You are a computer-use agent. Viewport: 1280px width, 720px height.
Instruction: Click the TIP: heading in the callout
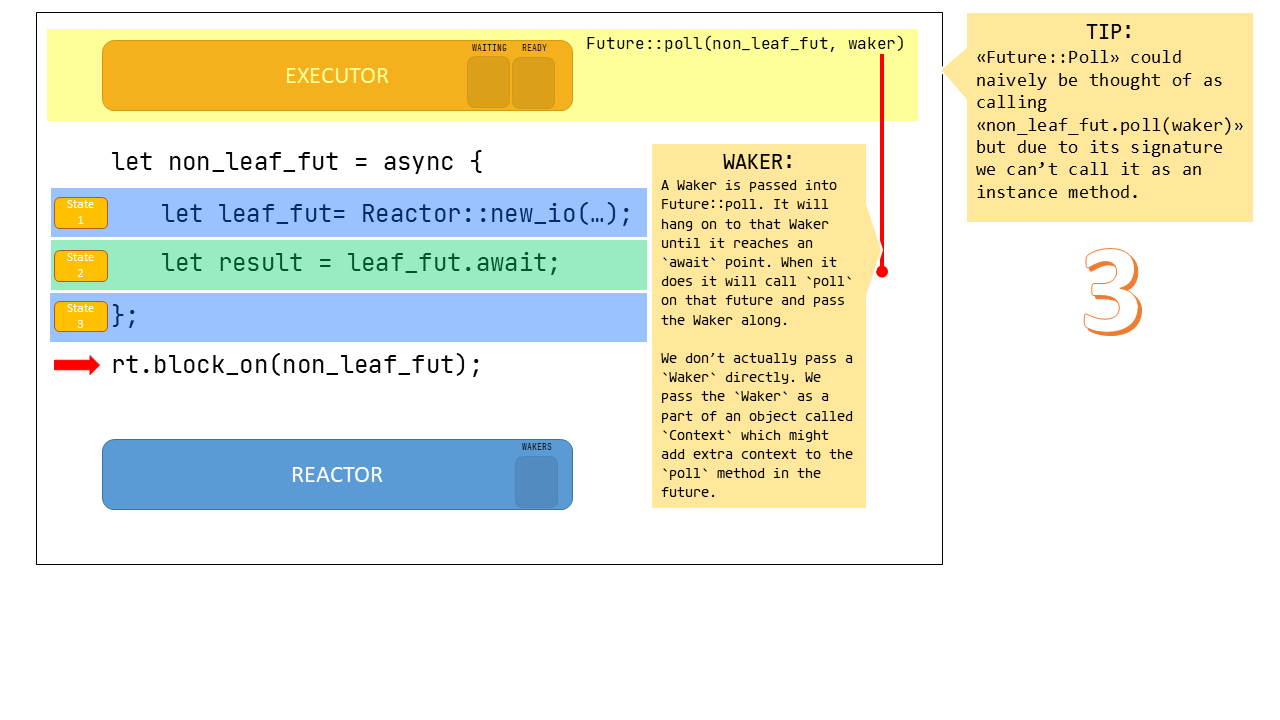(1109, 32)
